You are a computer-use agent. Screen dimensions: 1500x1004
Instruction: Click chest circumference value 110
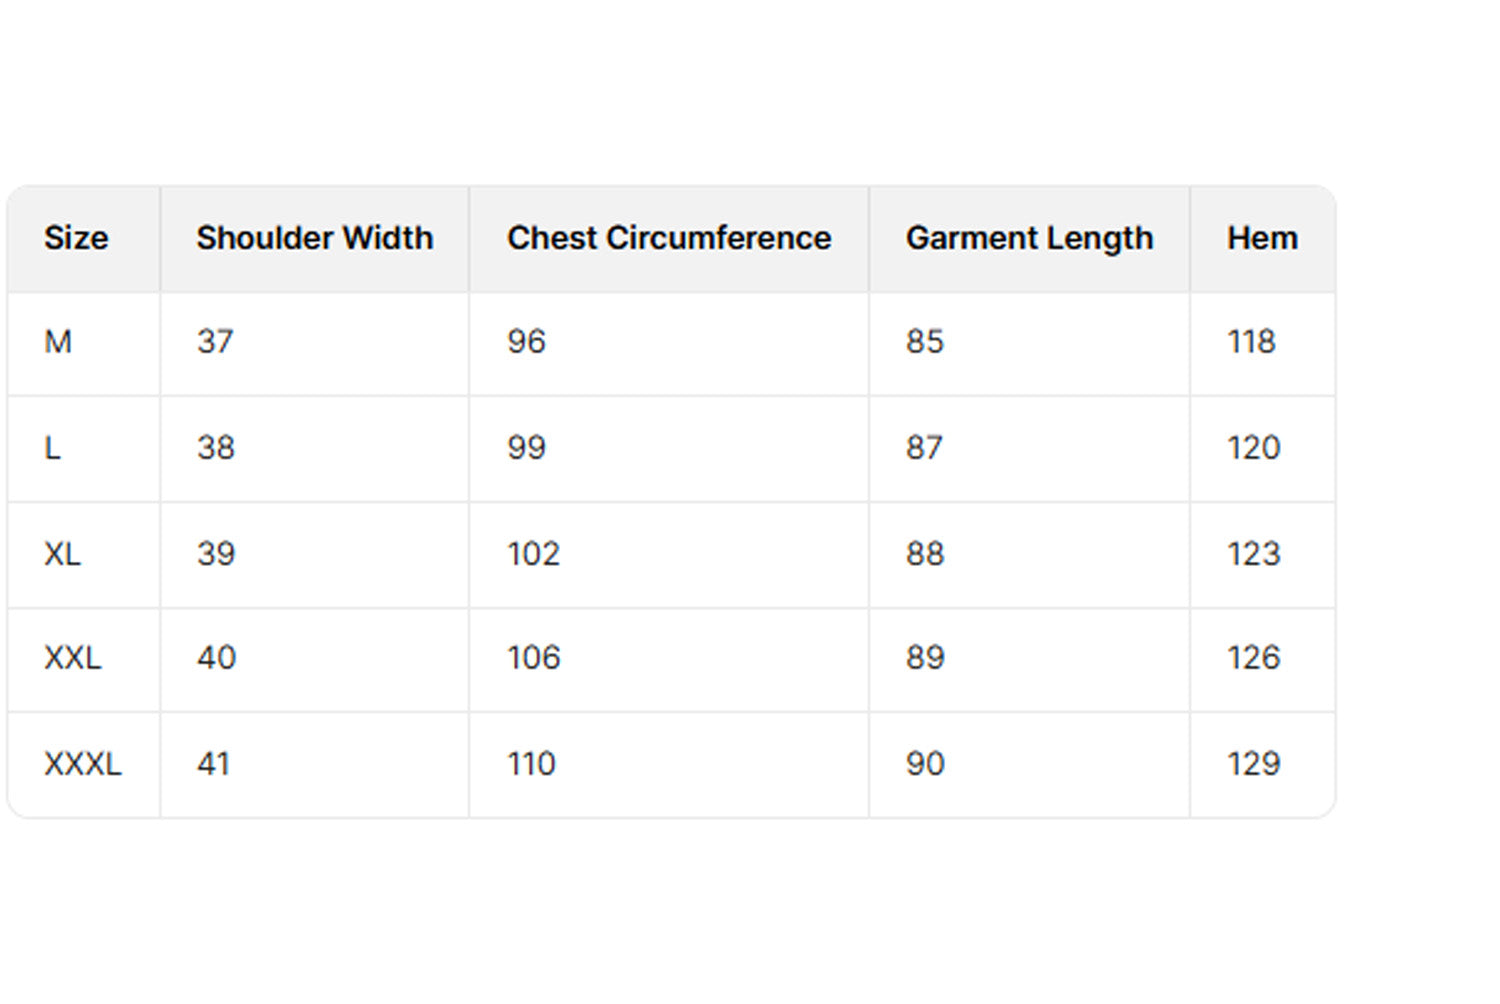(531, 764)
